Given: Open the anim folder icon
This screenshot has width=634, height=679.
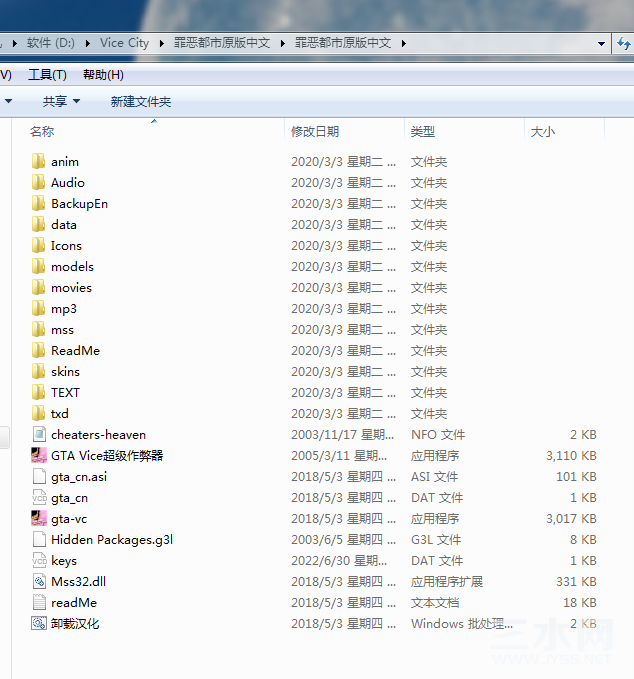Looking at the screenshot, I should pos(39,162).
